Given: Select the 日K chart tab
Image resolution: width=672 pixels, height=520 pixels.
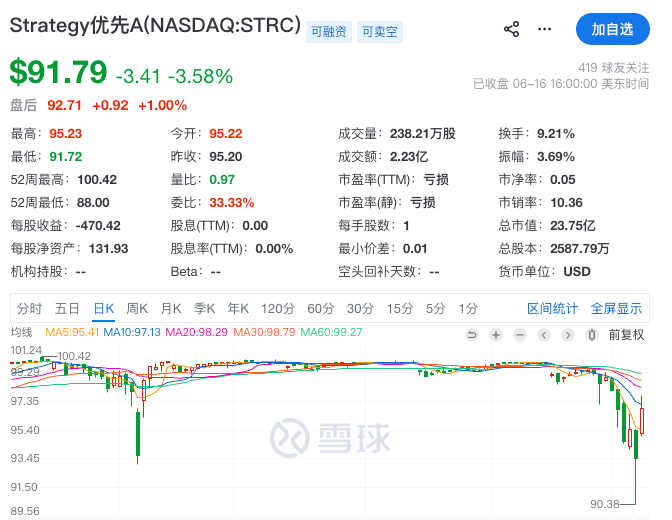Looking at the screenshot, I should tap(104, 308).
